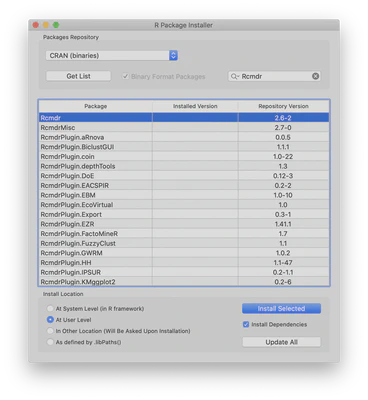Screen dimensions: 368x400
Task: Select RcmdrPlugin.BiclustGUI in the list
Action: pyautogui.click(x=184, y=147)
